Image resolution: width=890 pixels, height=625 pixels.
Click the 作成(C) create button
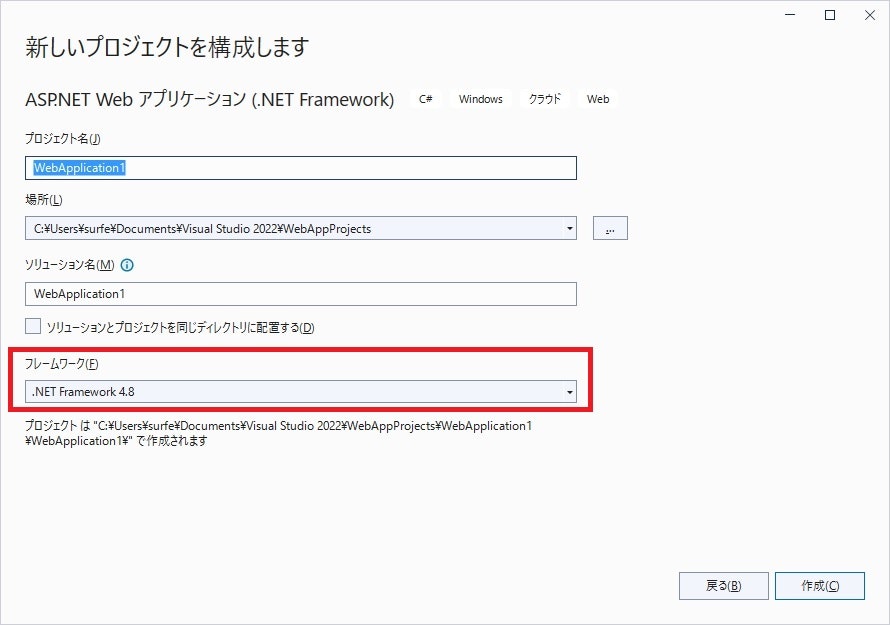pyautogui.click(x=820, y=586)
